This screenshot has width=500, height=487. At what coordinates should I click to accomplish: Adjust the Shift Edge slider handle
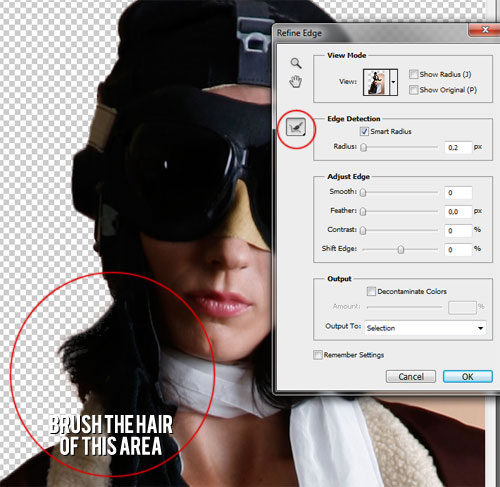(x=401, y=249)
